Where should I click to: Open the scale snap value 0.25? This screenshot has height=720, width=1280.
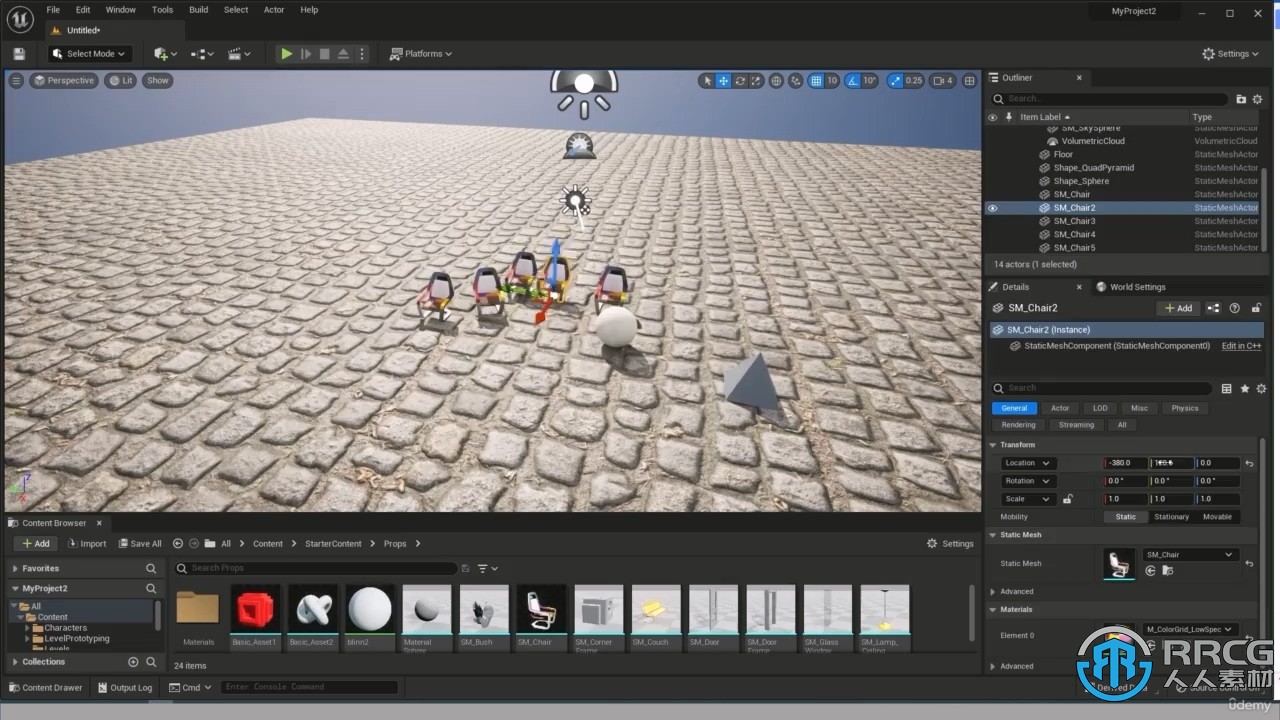pyautogui.click(x=914, y=81)
